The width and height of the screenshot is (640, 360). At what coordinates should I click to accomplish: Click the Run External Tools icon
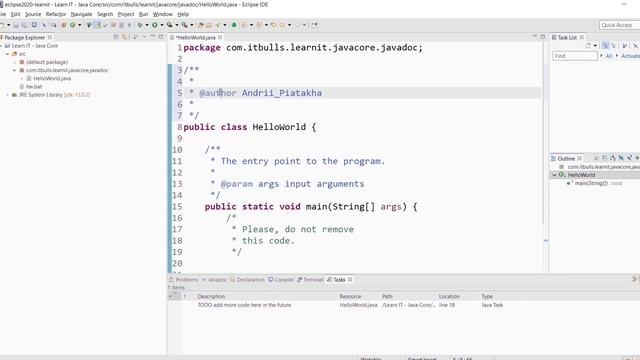[x=184, y=25]
